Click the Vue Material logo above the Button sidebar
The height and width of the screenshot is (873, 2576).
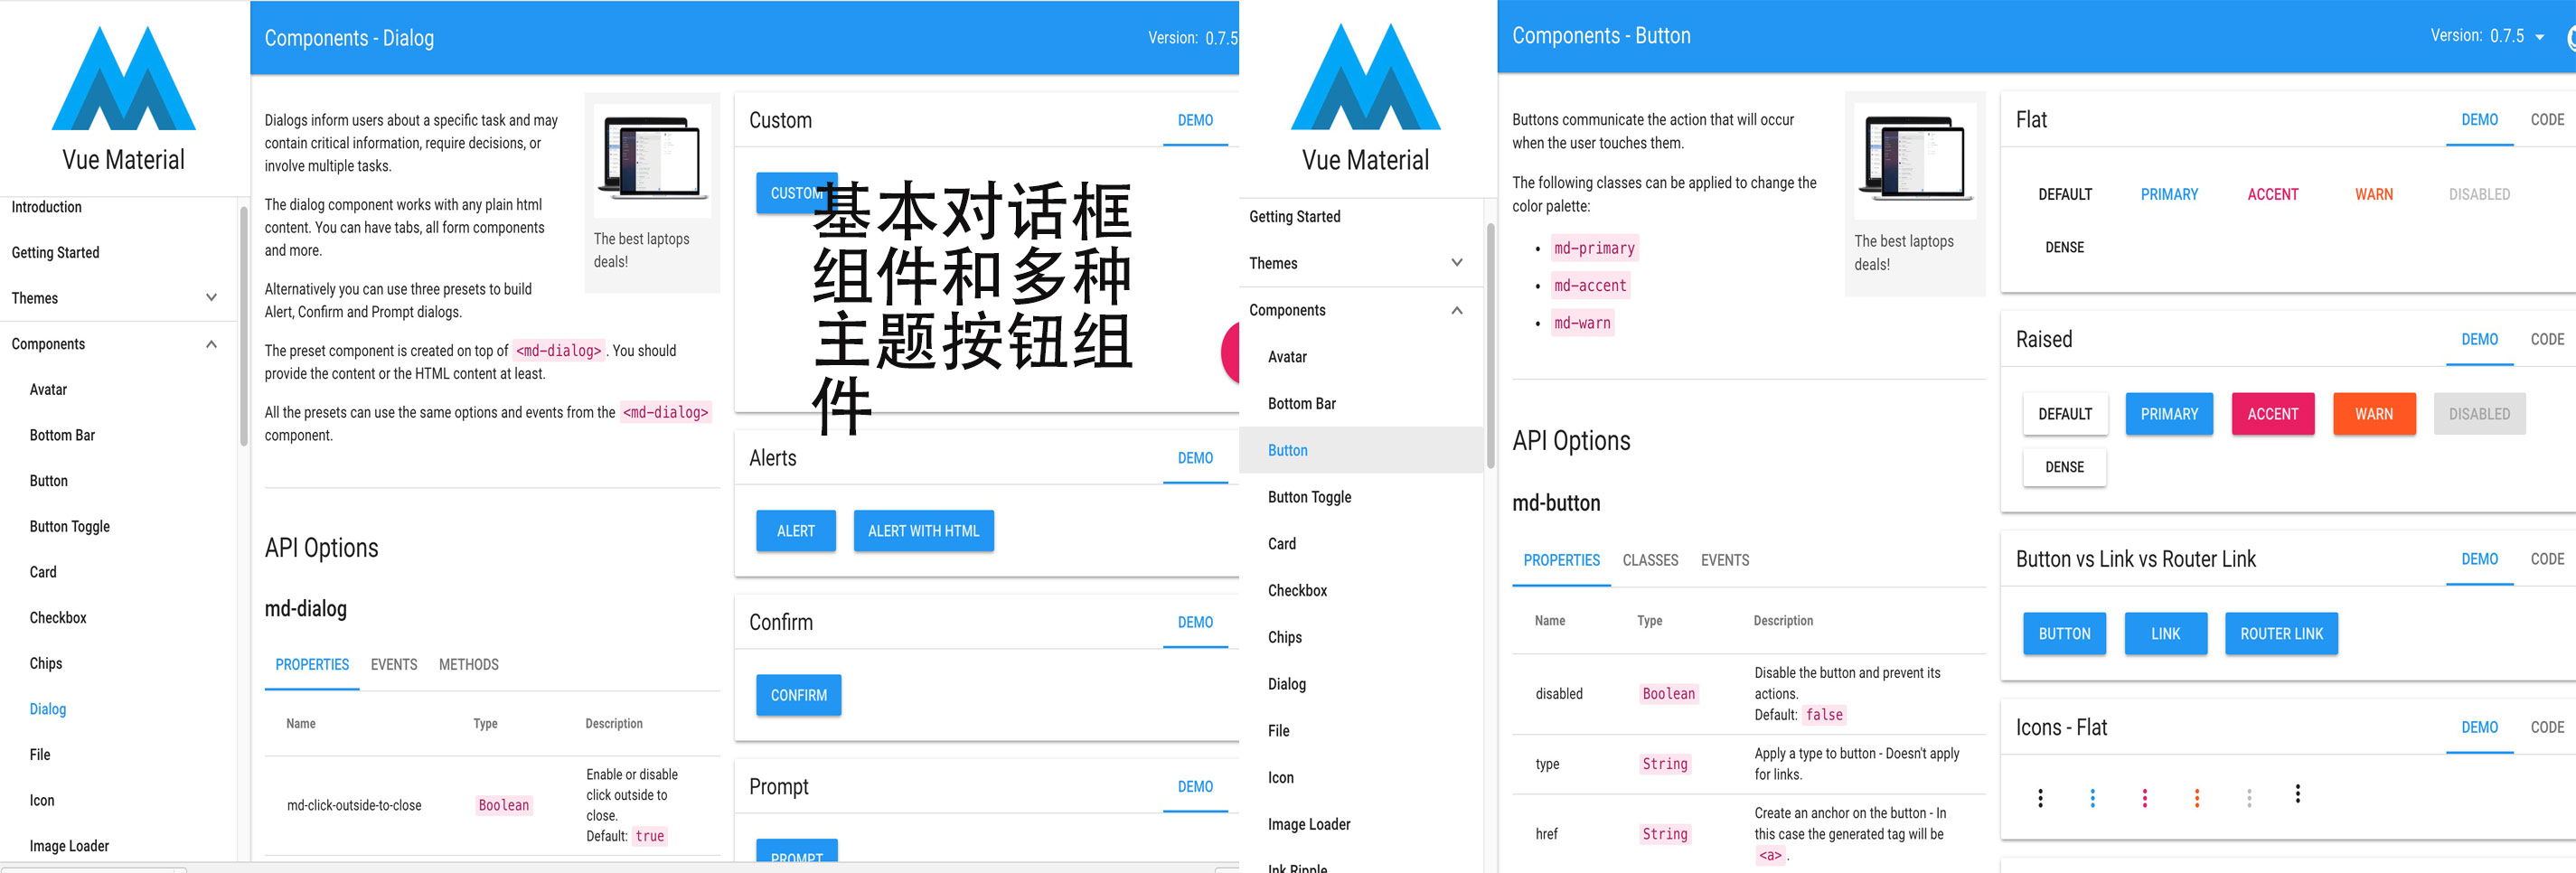[x=1365, y=80]
